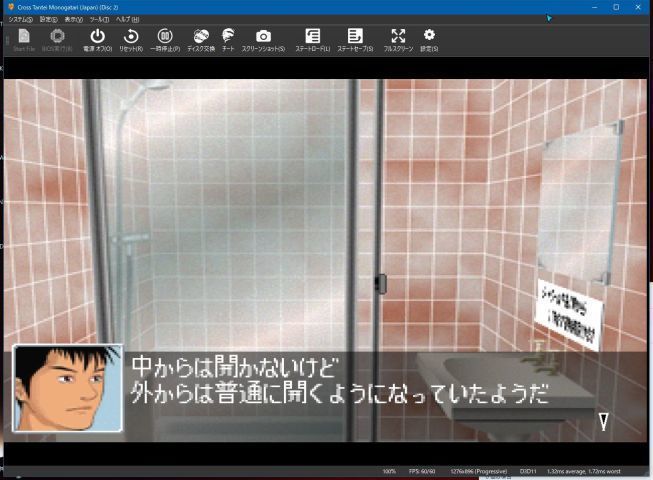Click the dialogue text 中からは開かないけど
This screenshot has height=480, width=653.
(235, 366)
